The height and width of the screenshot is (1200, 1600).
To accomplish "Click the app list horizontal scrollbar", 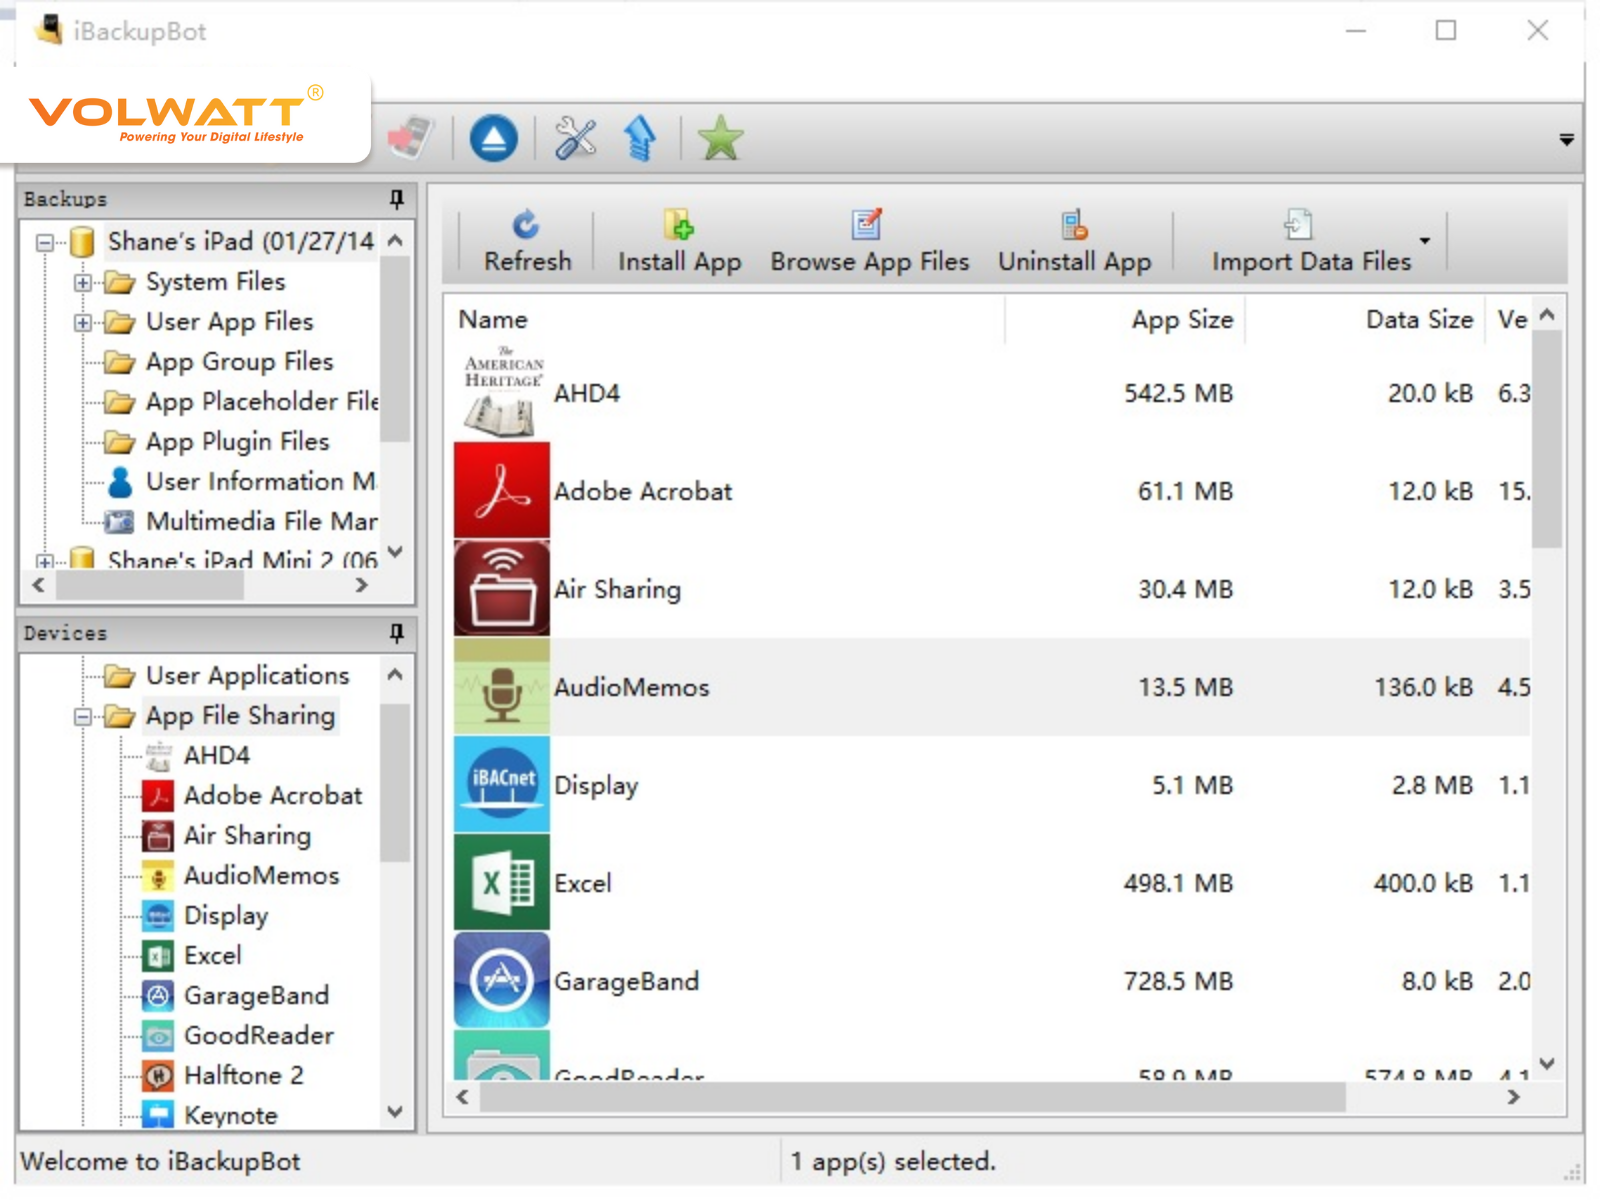I will tap(910, 1097).
